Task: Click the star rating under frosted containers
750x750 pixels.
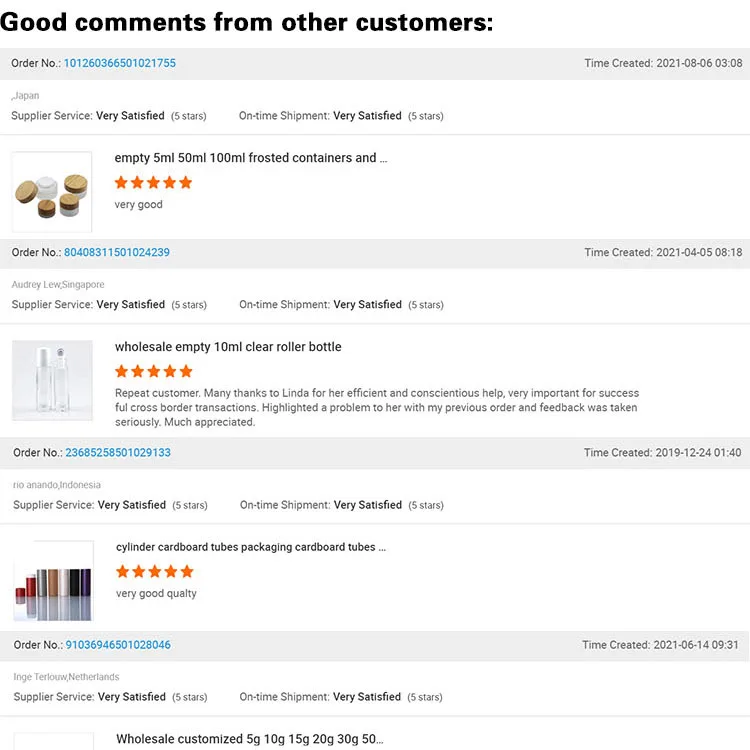Action: pos(153,182)
